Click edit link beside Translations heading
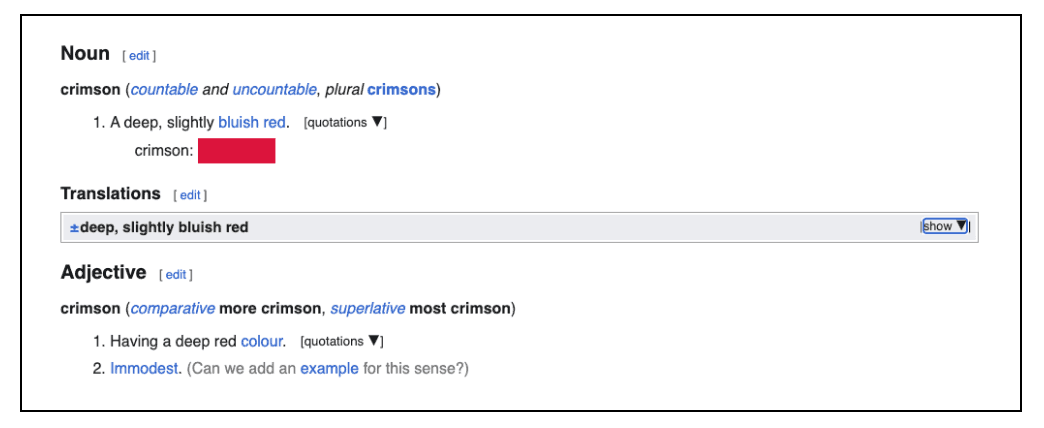This screenshot has height=428, width=1044. coord(190,195)
